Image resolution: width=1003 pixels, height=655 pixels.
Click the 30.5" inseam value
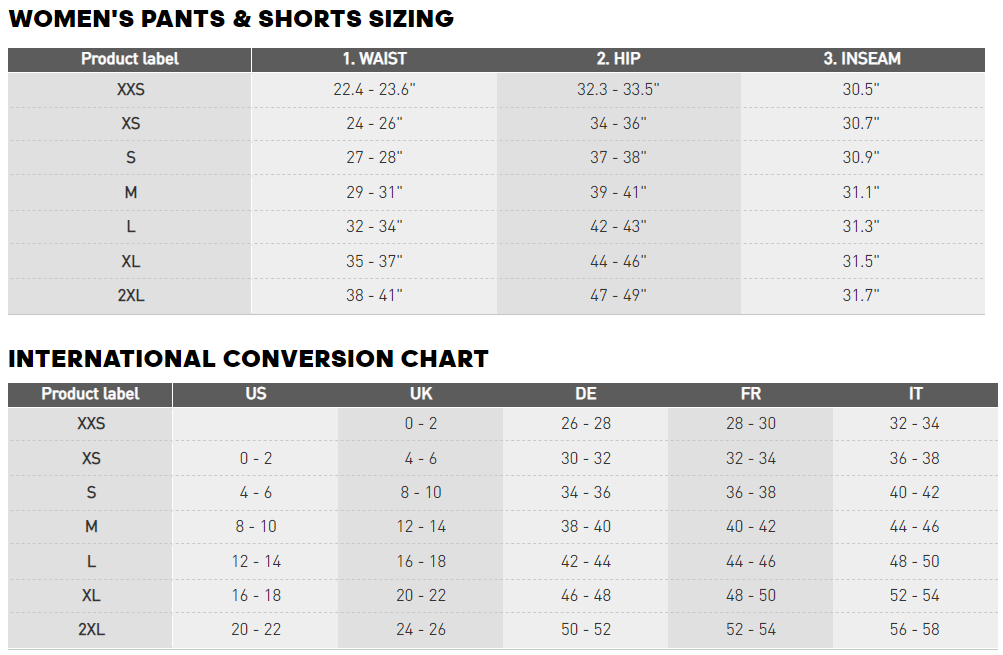pyautogui.click(x=861, y=90)
